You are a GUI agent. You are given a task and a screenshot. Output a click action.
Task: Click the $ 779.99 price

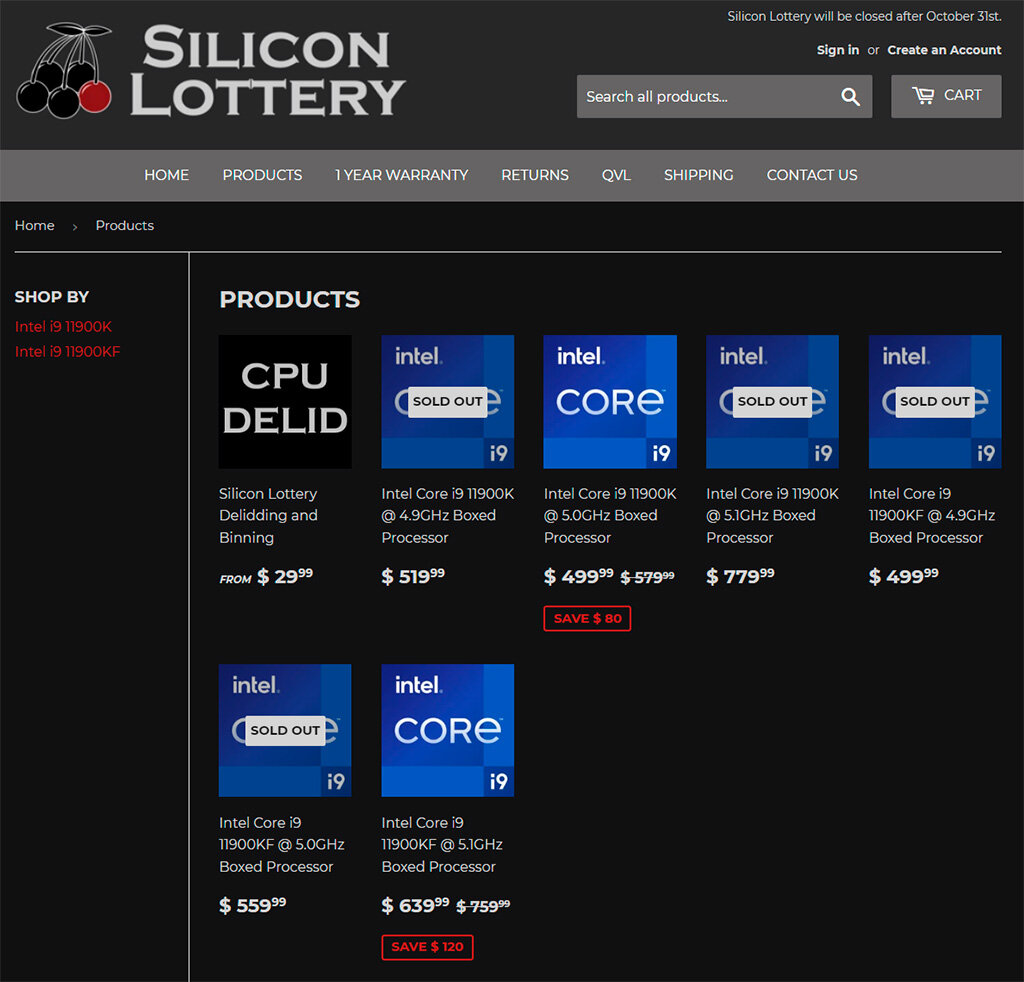[740, 576]
